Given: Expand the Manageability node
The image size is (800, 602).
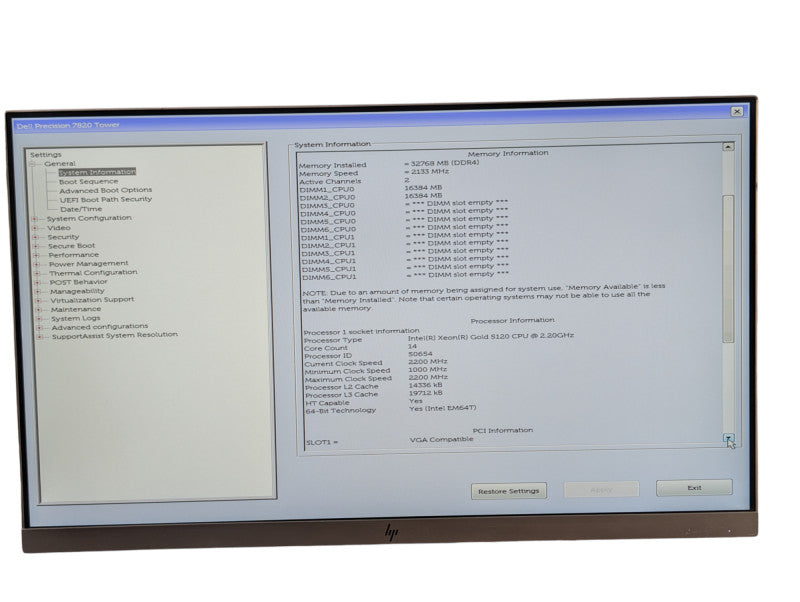Looking at the screenshot, I should click(38, 292).
